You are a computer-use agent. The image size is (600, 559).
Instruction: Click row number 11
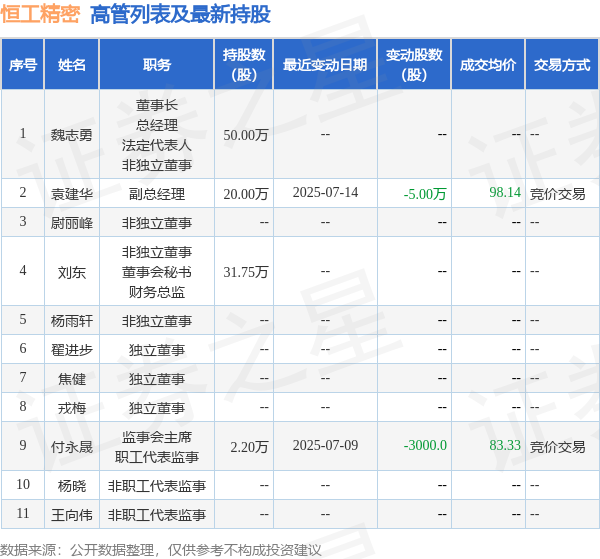[23, 513]
